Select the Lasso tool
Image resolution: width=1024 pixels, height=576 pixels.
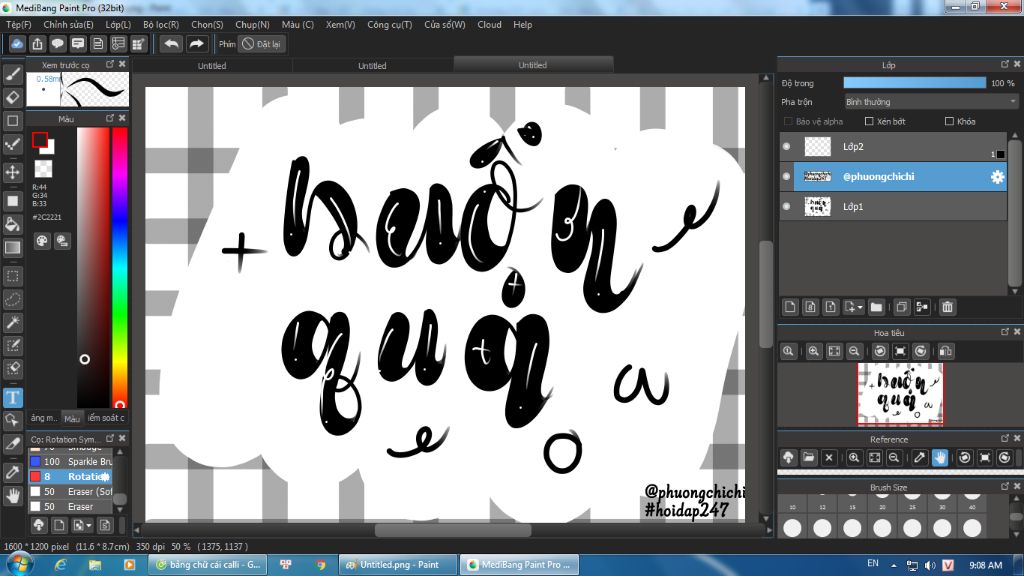12,300
